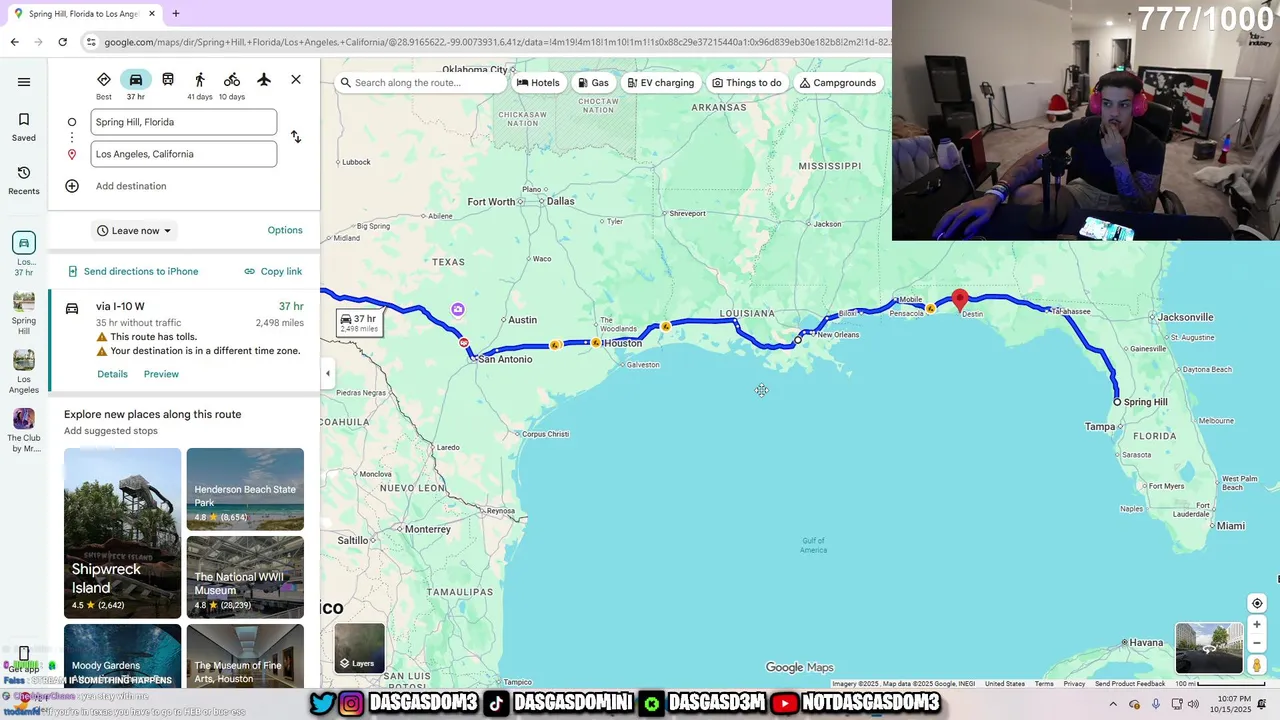
Task: Filter by Gas along route
Action: 593,83
